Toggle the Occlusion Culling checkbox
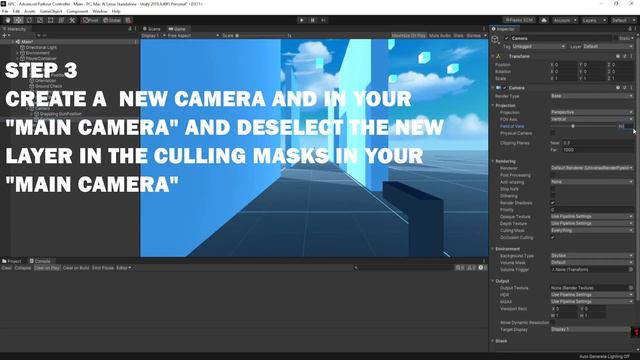The width and height of the screenshot is (640, 360). [x=553, y=238]
